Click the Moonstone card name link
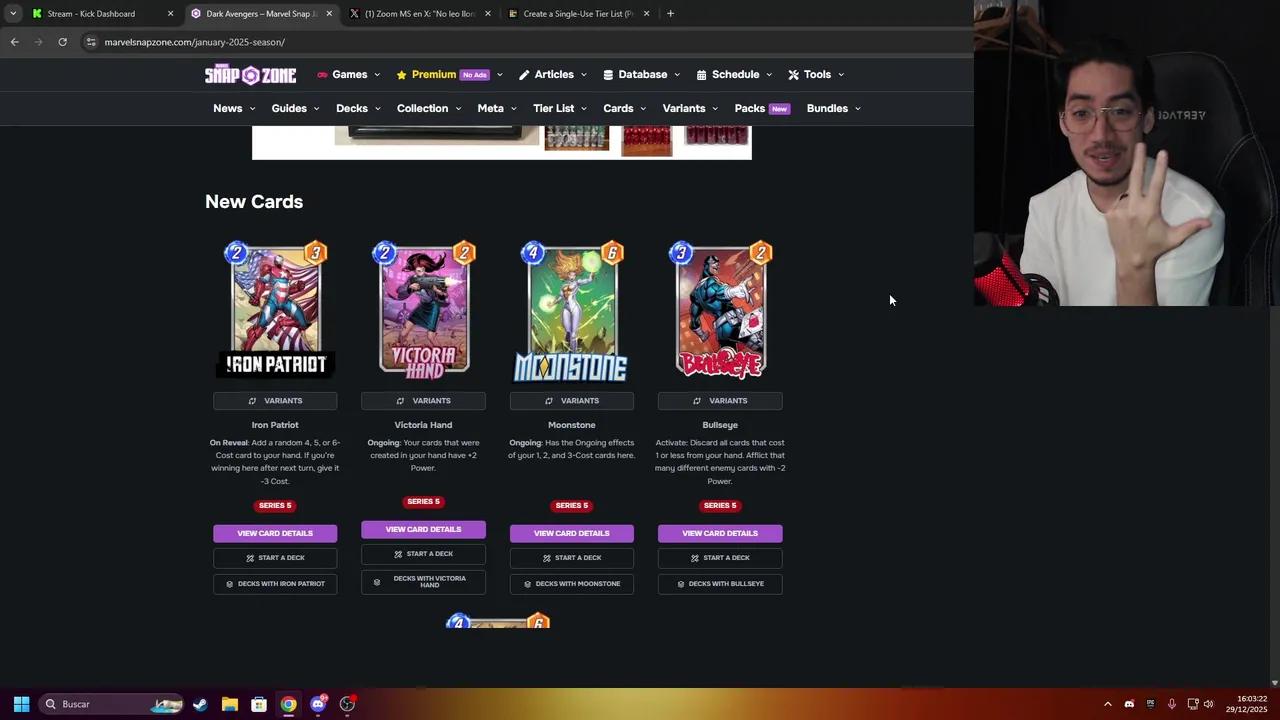Image resolution: width=1280 pixels, height=720 pixels. (x=571, y=425)
